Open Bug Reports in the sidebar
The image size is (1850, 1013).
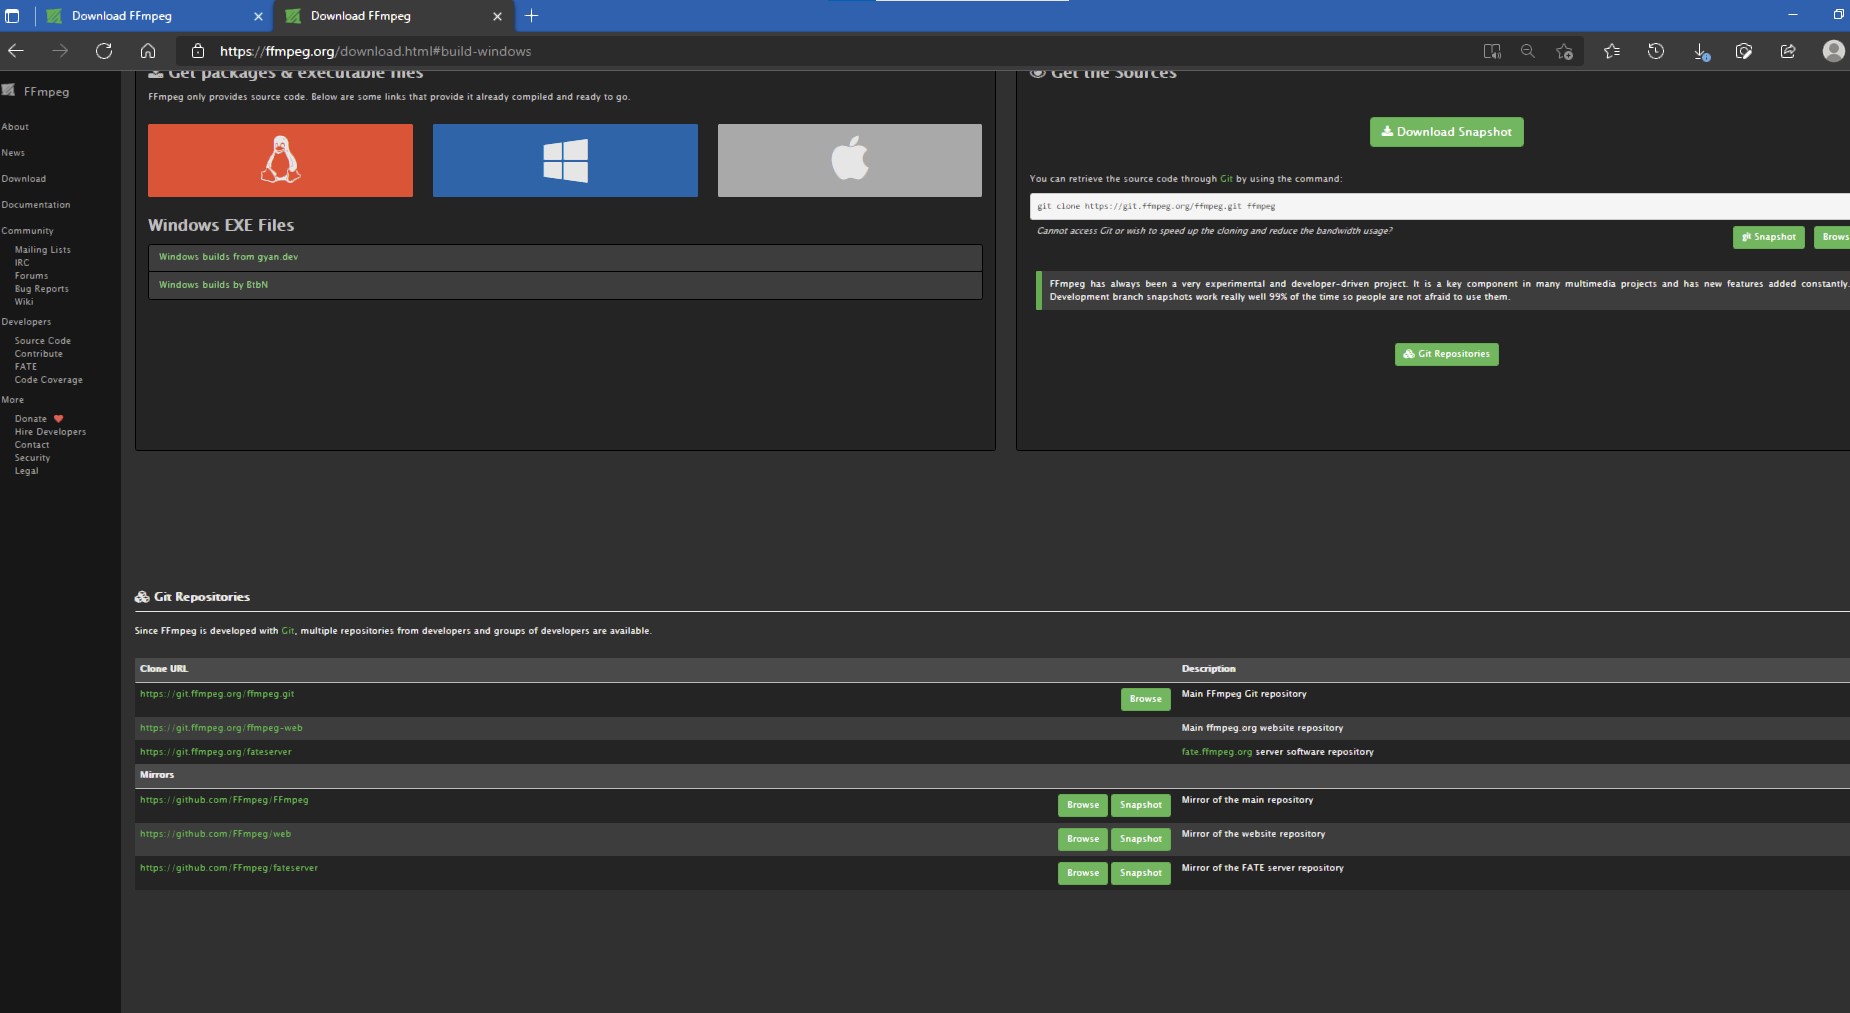coord(42,289)
